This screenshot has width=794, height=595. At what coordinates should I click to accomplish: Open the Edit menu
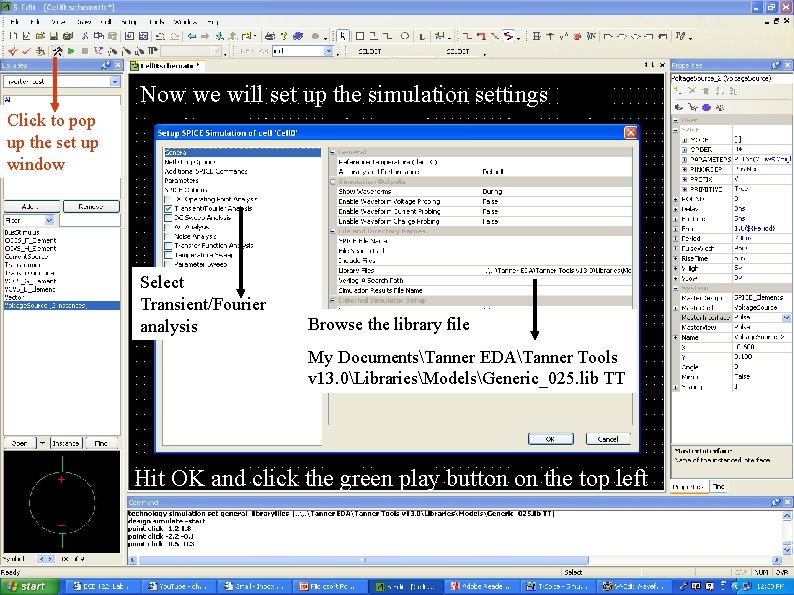(35, 22)
